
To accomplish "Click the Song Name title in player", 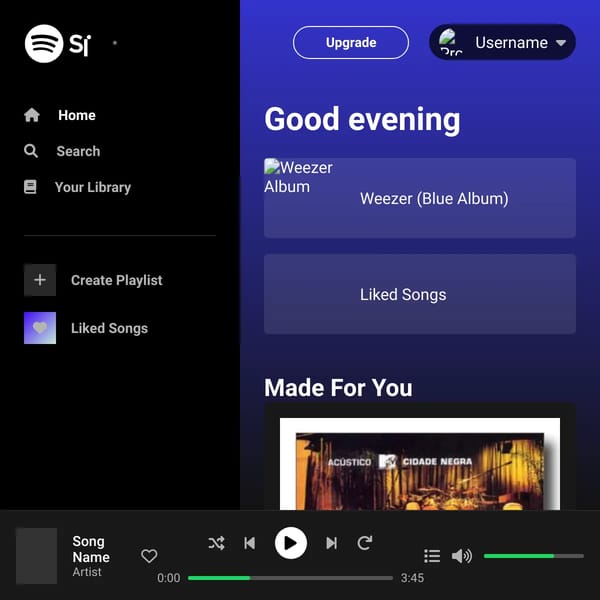I will click(x=91, y=549).
